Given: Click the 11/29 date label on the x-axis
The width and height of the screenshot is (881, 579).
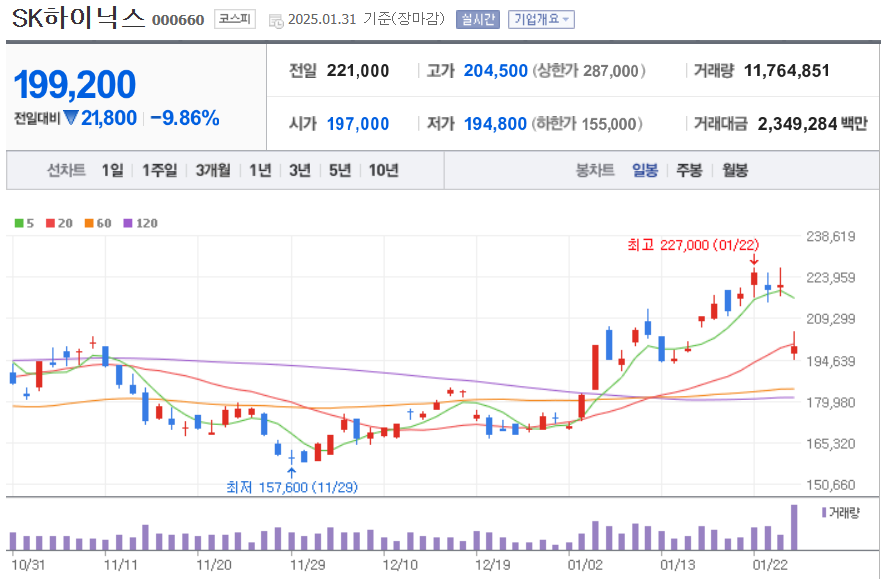Looking at the screenshot, I should [308, 565].
